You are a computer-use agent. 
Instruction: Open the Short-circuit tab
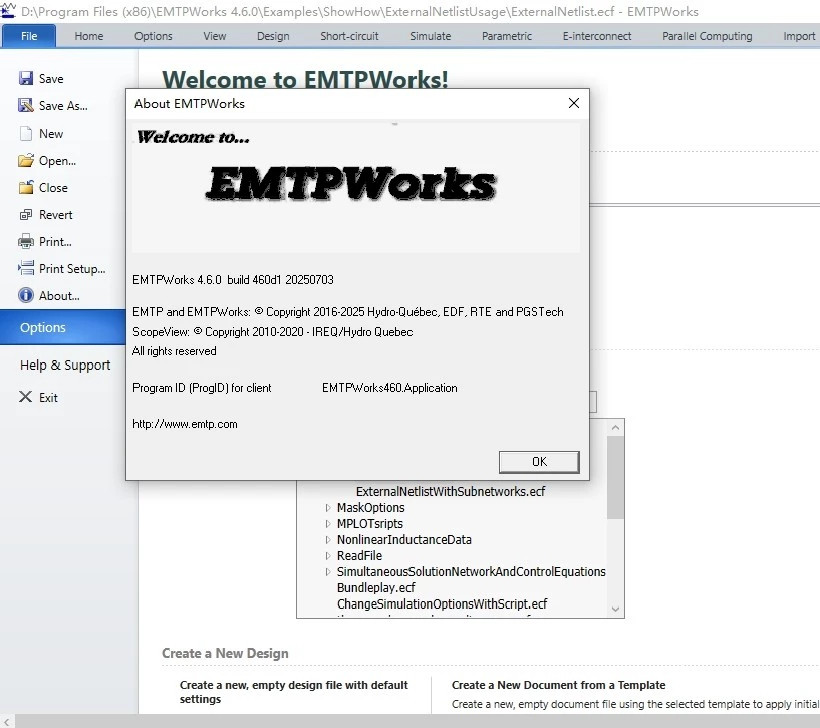coord(349,36)
